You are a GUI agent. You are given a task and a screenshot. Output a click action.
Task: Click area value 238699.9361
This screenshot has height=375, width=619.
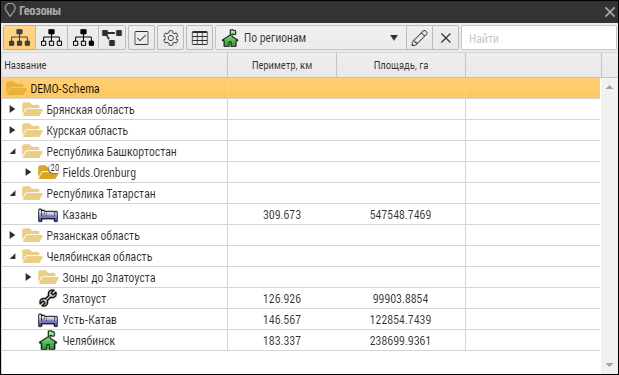click(401, 341)
